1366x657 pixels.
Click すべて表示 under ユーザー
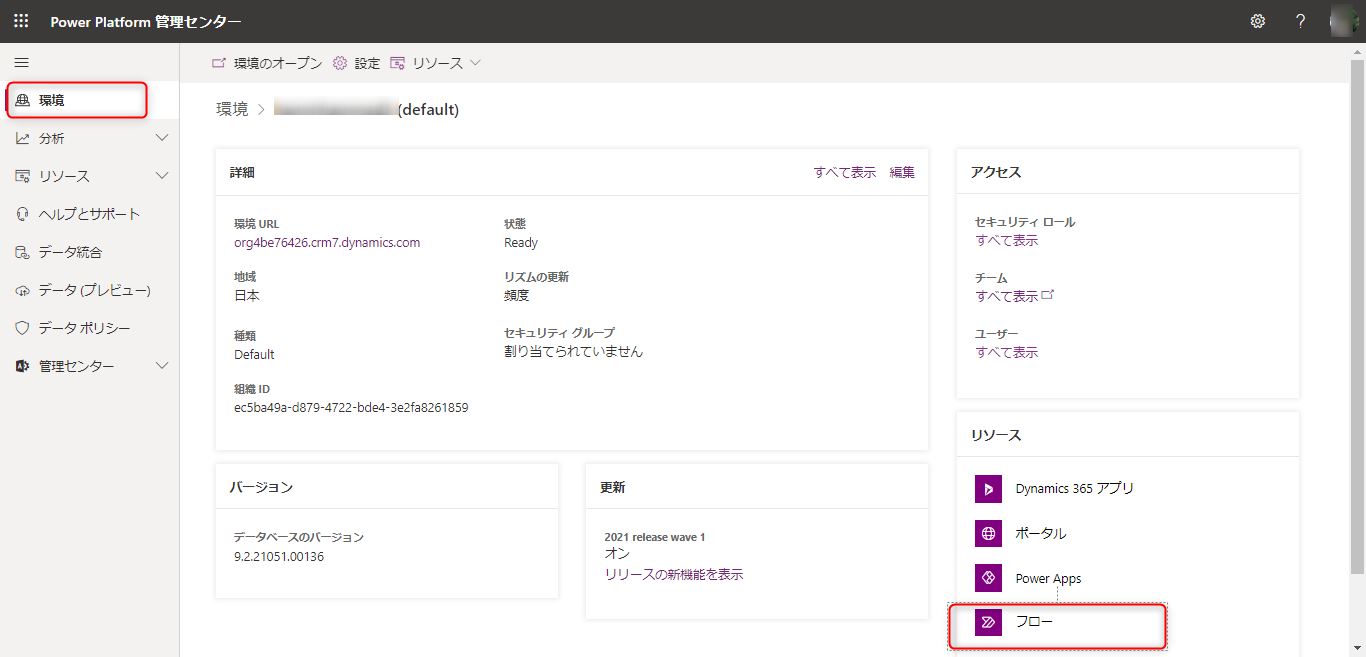point(1006,352)
